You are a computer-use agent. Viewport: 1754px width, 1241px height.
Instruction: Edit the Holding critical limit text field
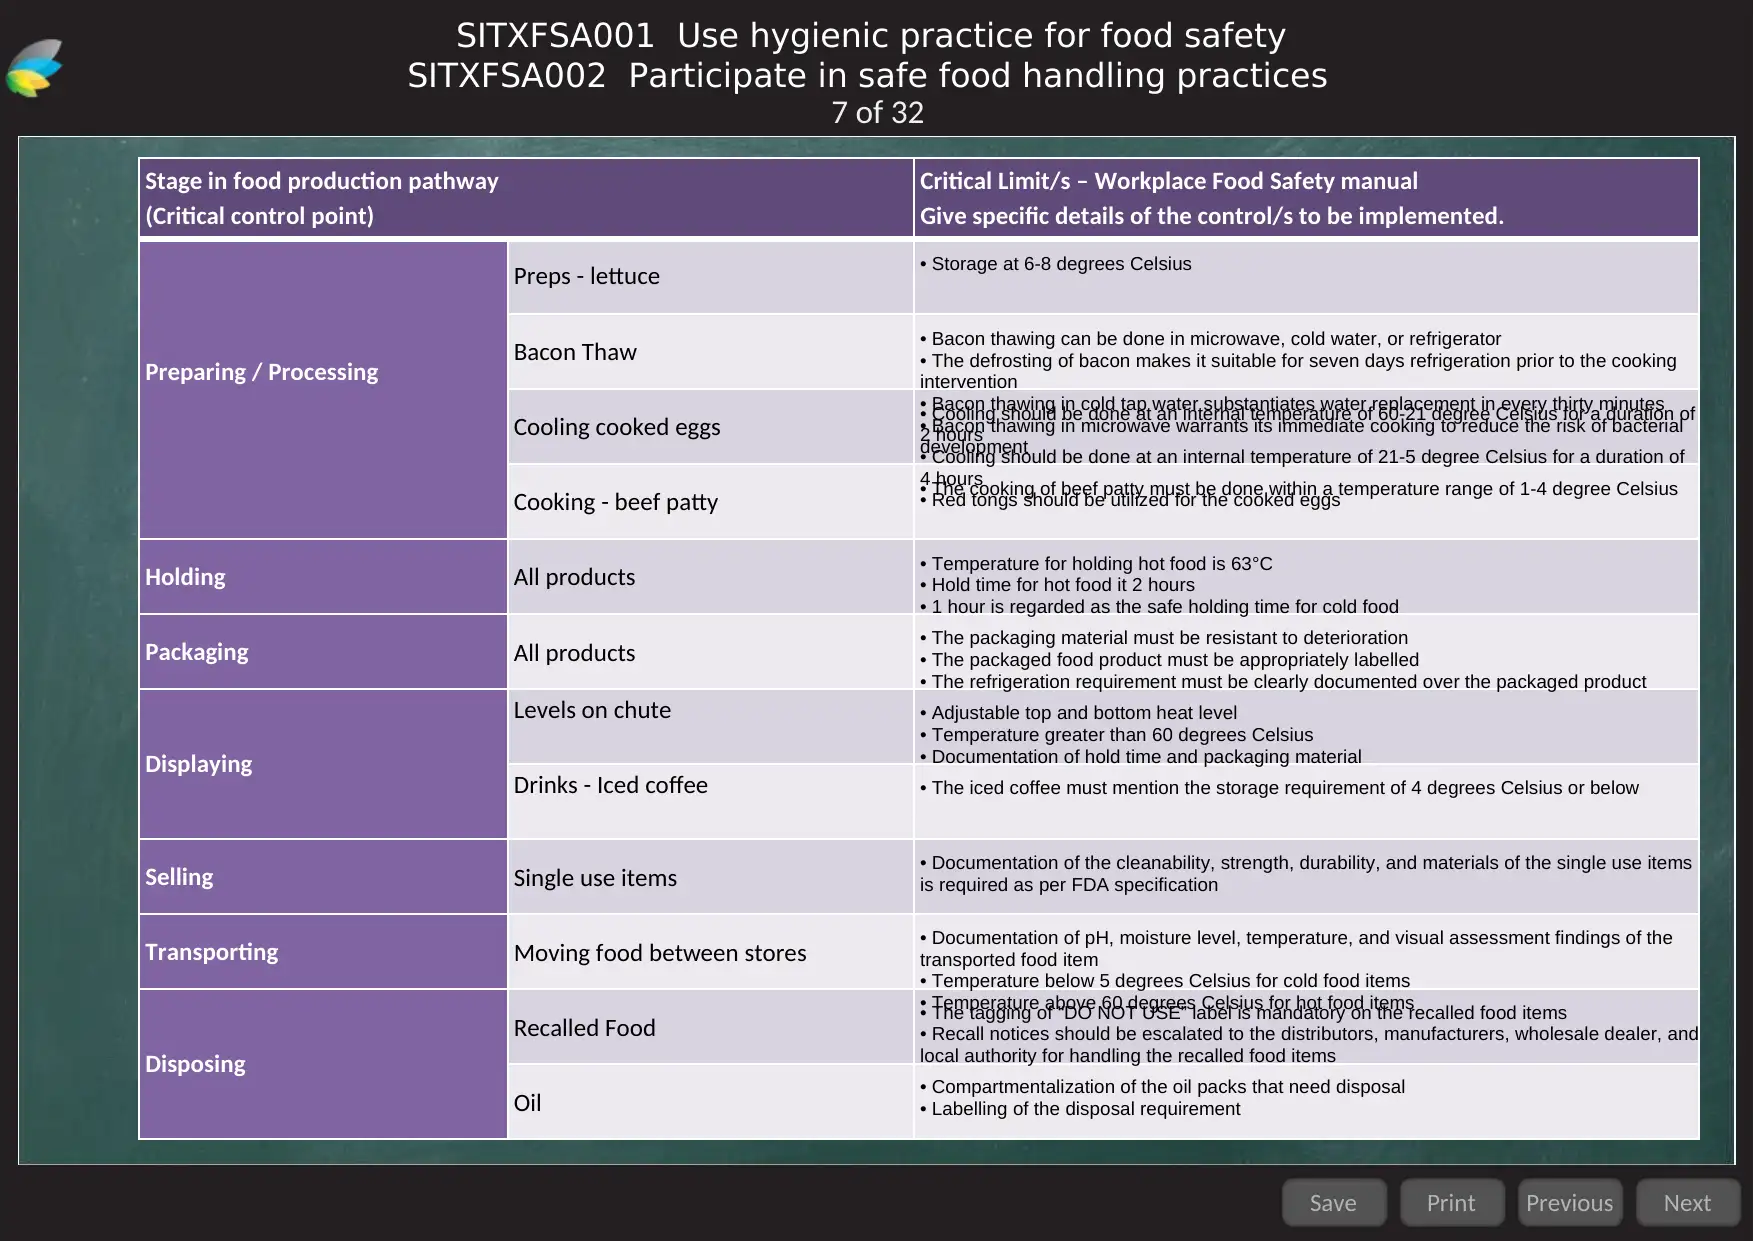(1306, 577)
